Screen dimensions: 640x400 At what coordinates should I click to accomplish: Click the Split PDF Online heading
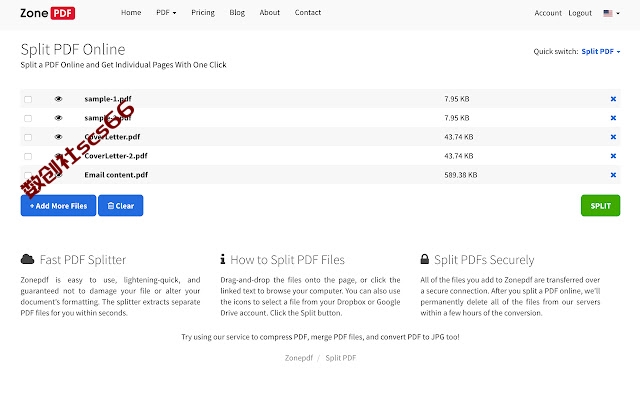(73, 49)
